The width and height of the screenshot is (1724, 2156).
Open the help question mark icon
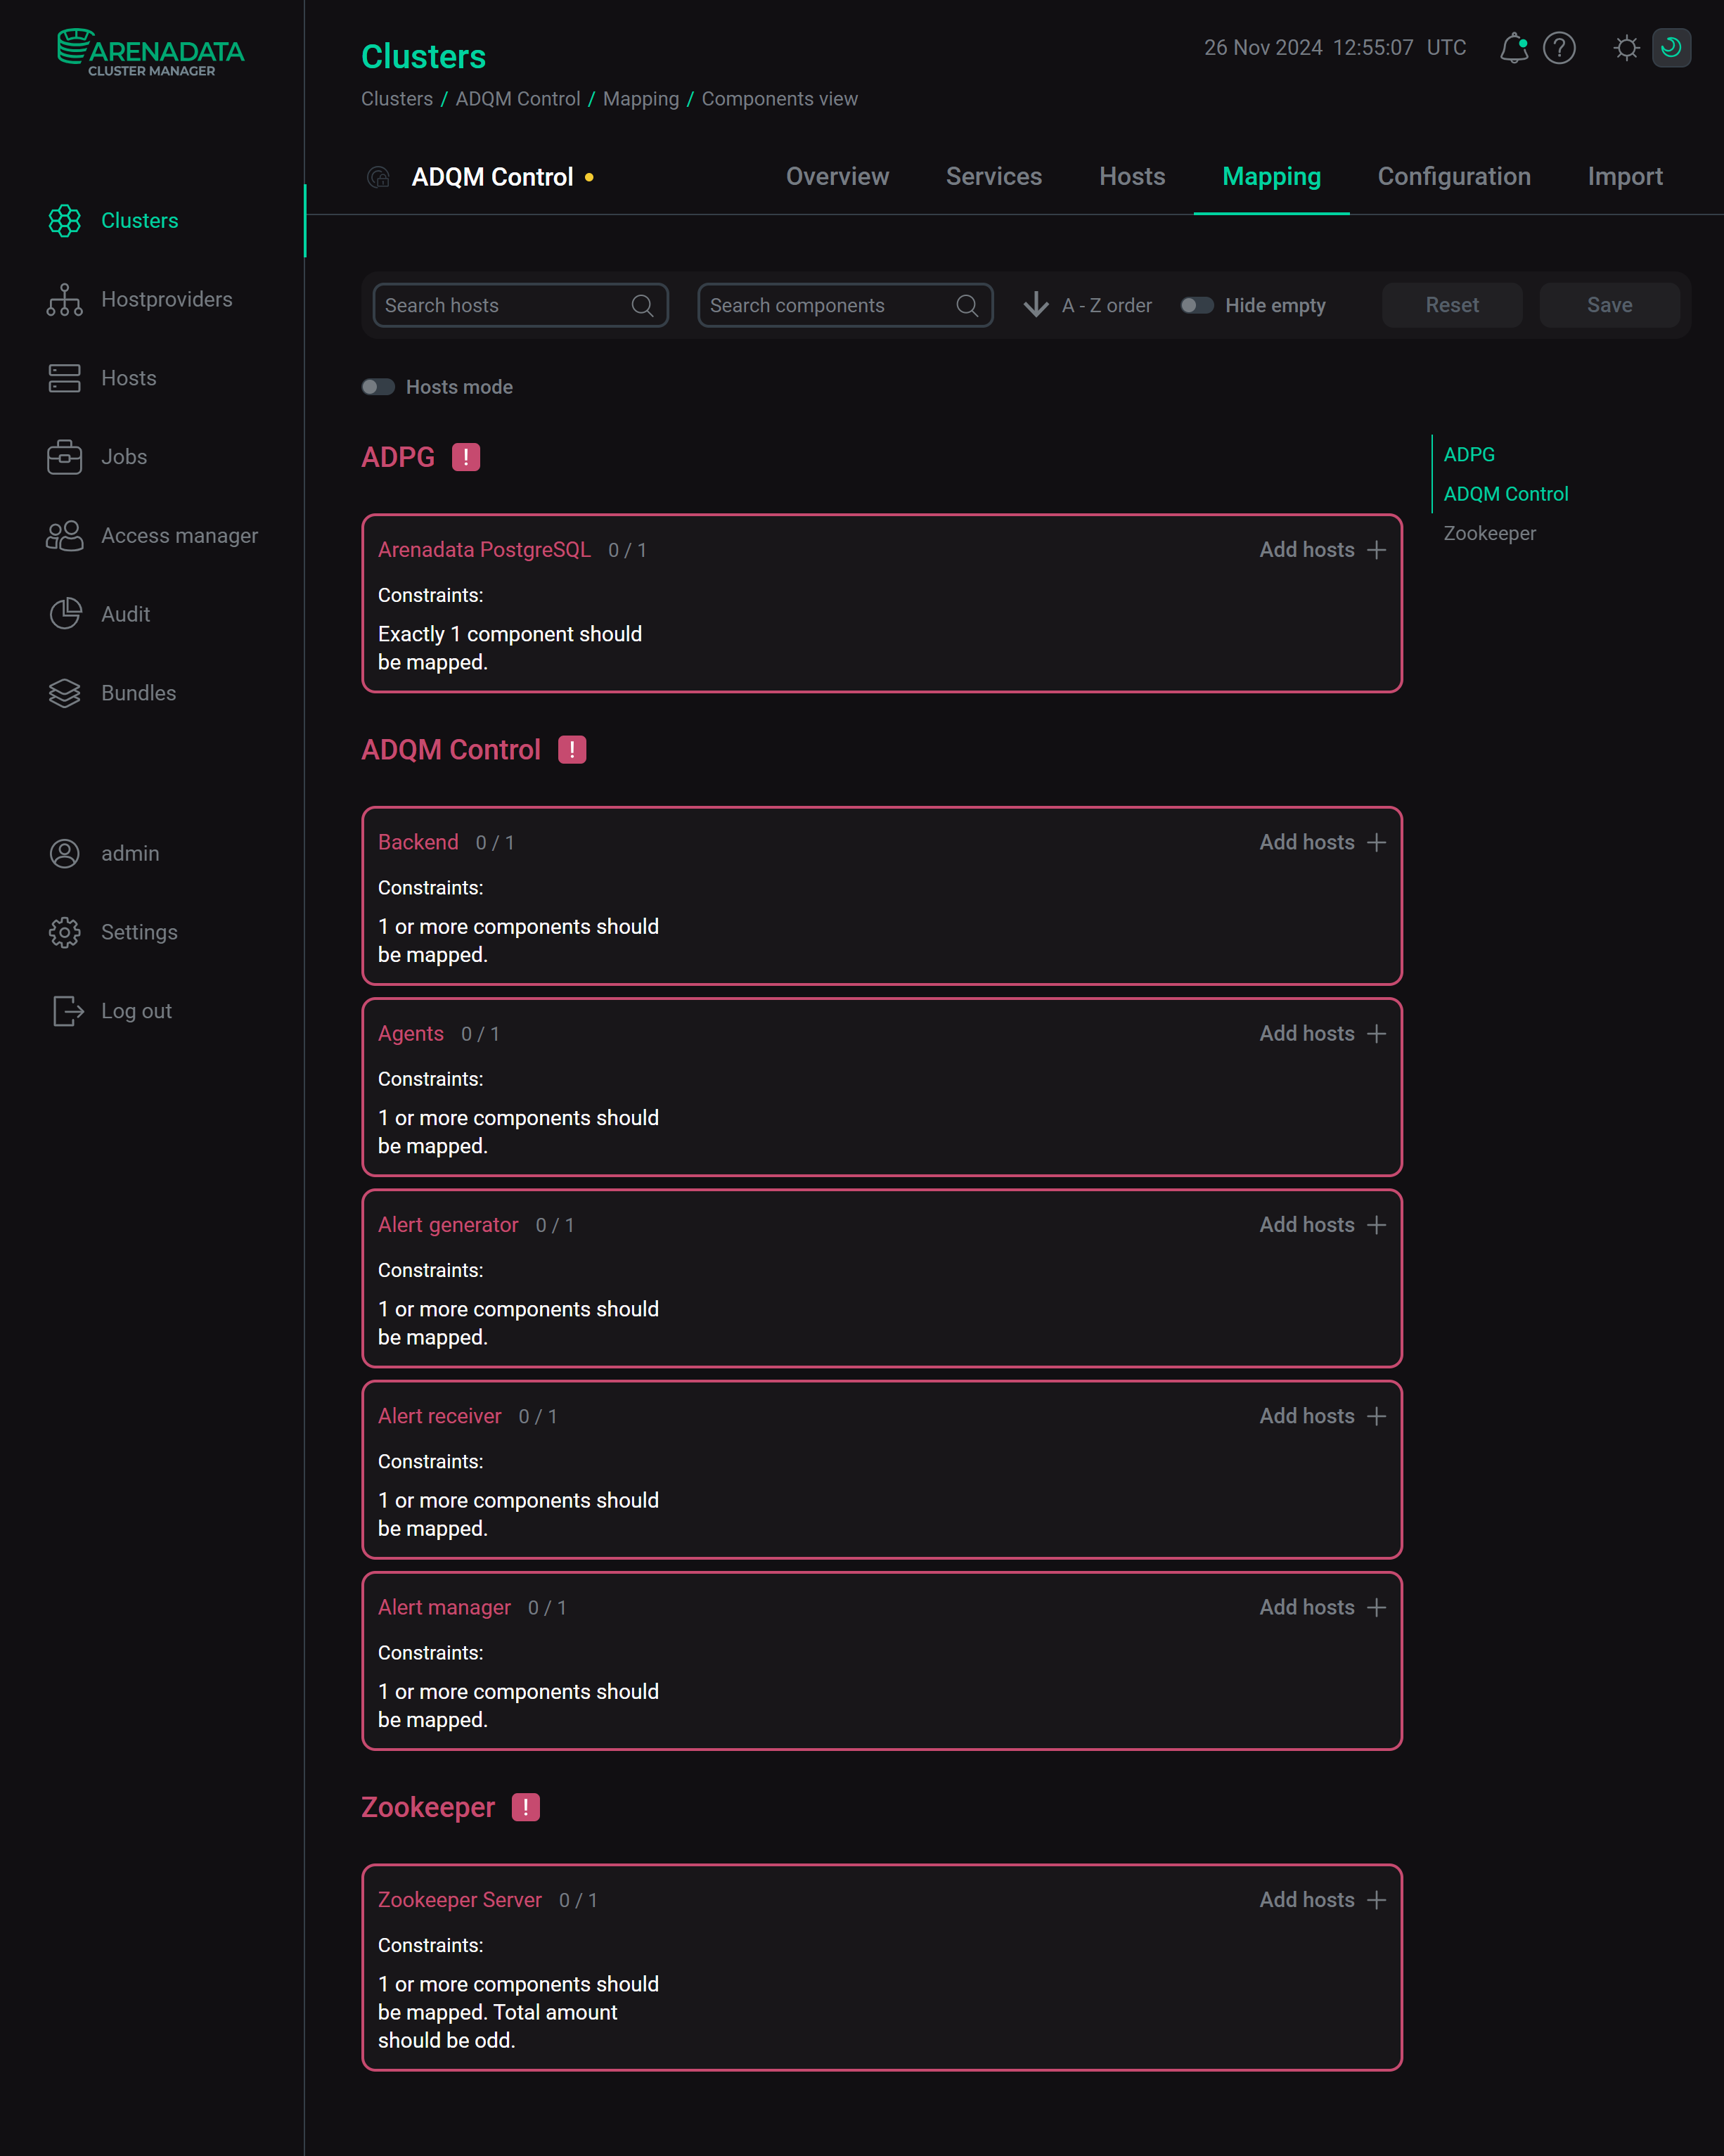[1558, 48]
